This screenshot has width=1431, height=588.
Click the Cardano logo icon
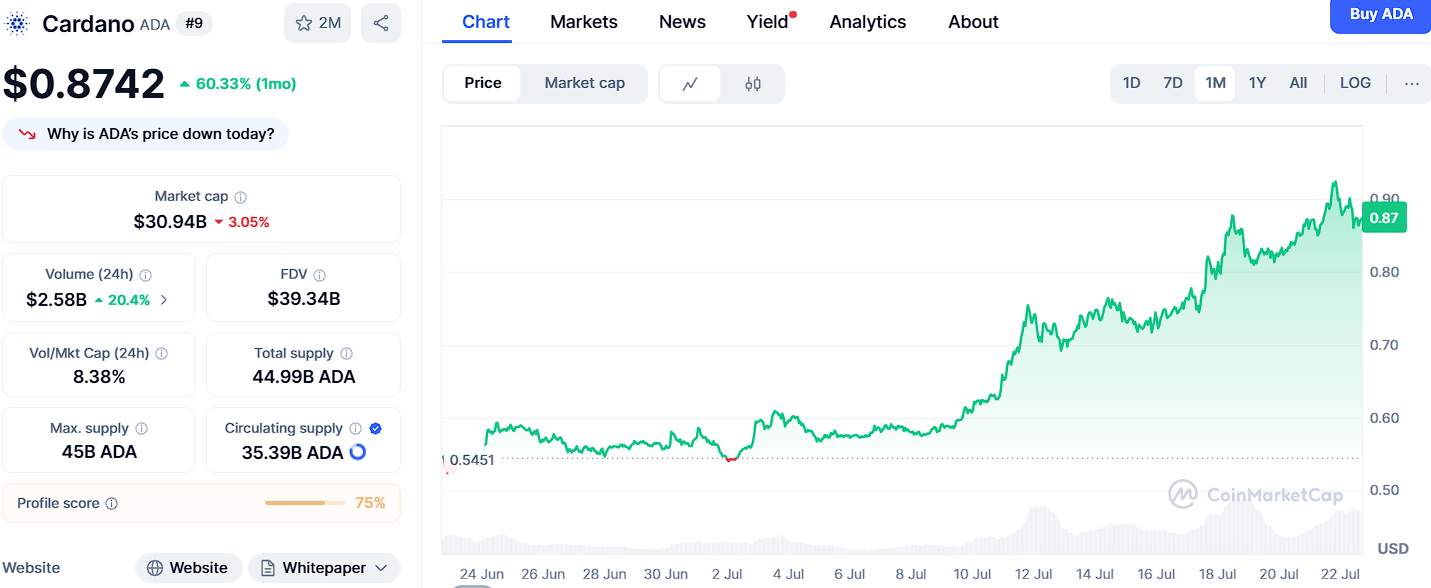tap(18, 23)
